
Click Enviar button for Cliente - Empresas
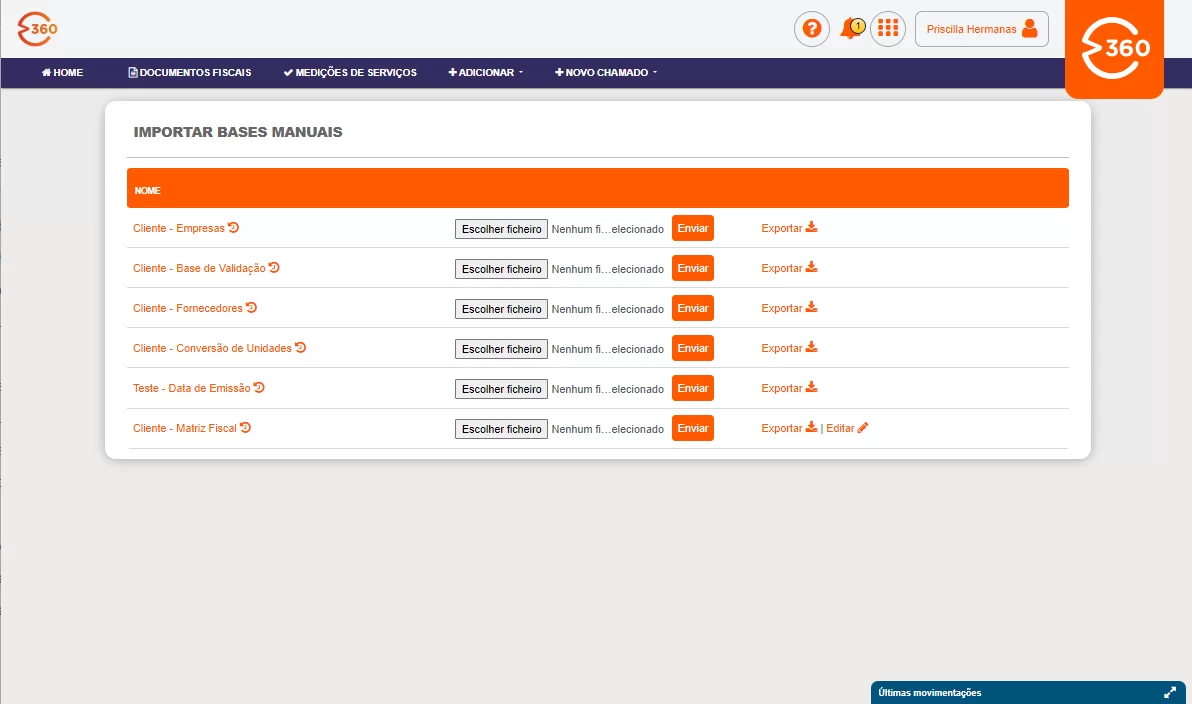click(x=693, y=228)
